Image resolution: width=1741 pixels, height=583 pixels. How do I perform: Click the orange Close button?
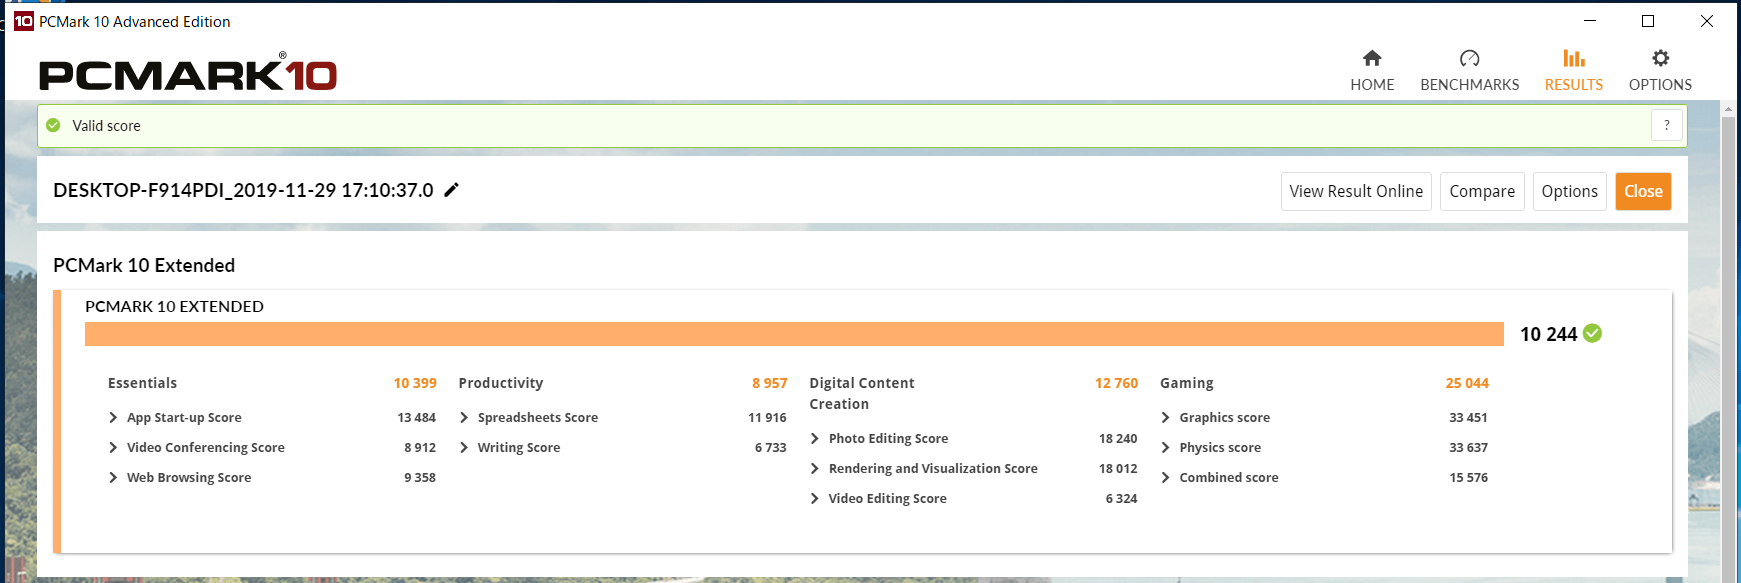point(1643,191)
